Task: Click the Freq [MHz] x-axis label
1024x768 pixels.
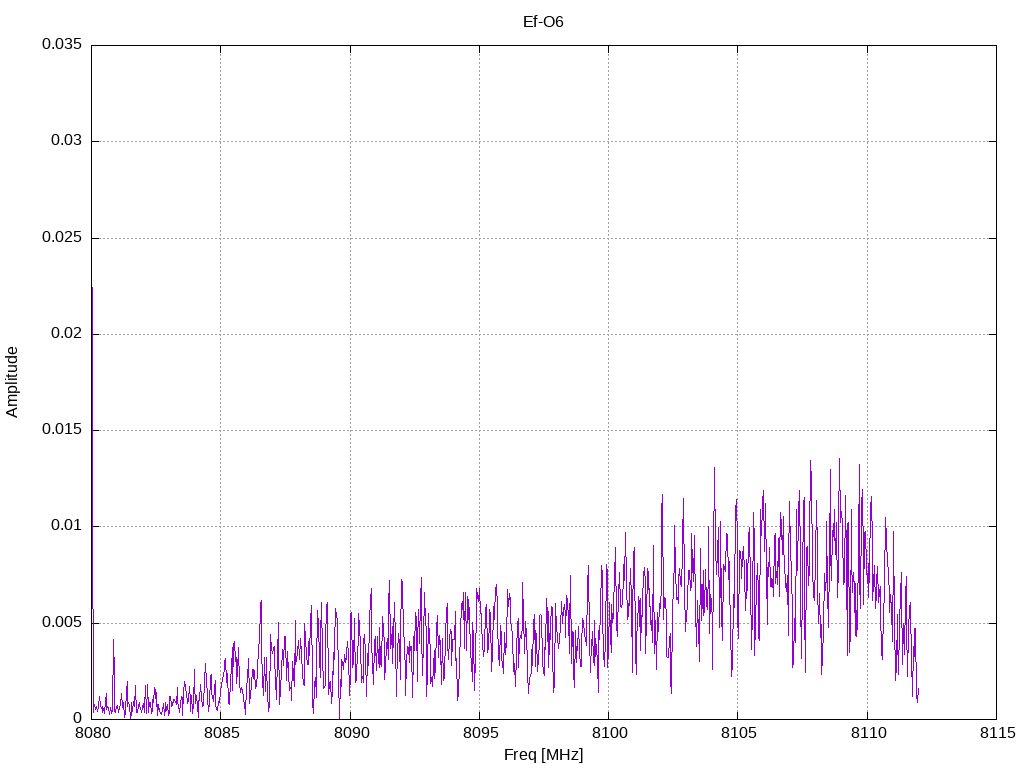Action: [x=543, y=755]
